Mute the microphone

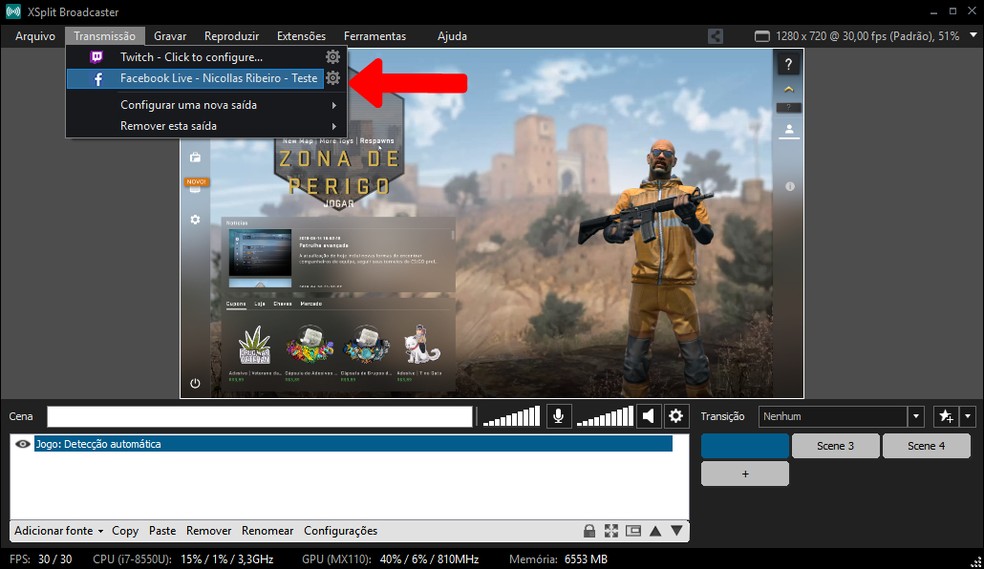point(558,416)
